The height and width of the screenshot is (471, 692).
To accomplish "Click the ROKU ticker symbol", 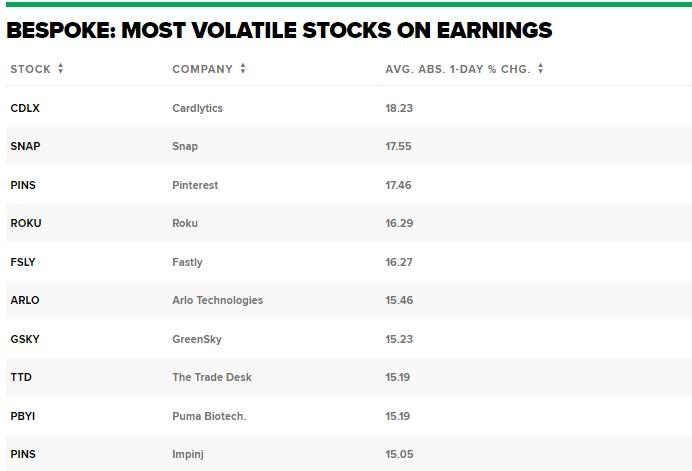I will tap(26, 223).
